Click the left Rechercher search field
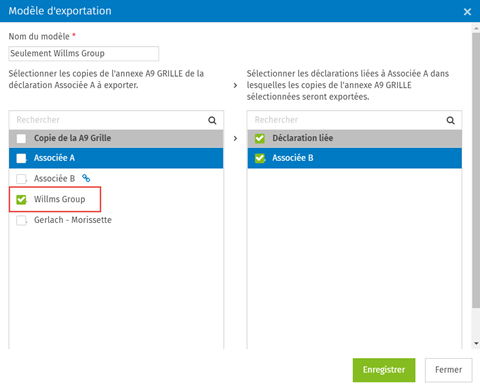Image resolution: width=480 pixels, height=389 pixels. click(116, 120)
